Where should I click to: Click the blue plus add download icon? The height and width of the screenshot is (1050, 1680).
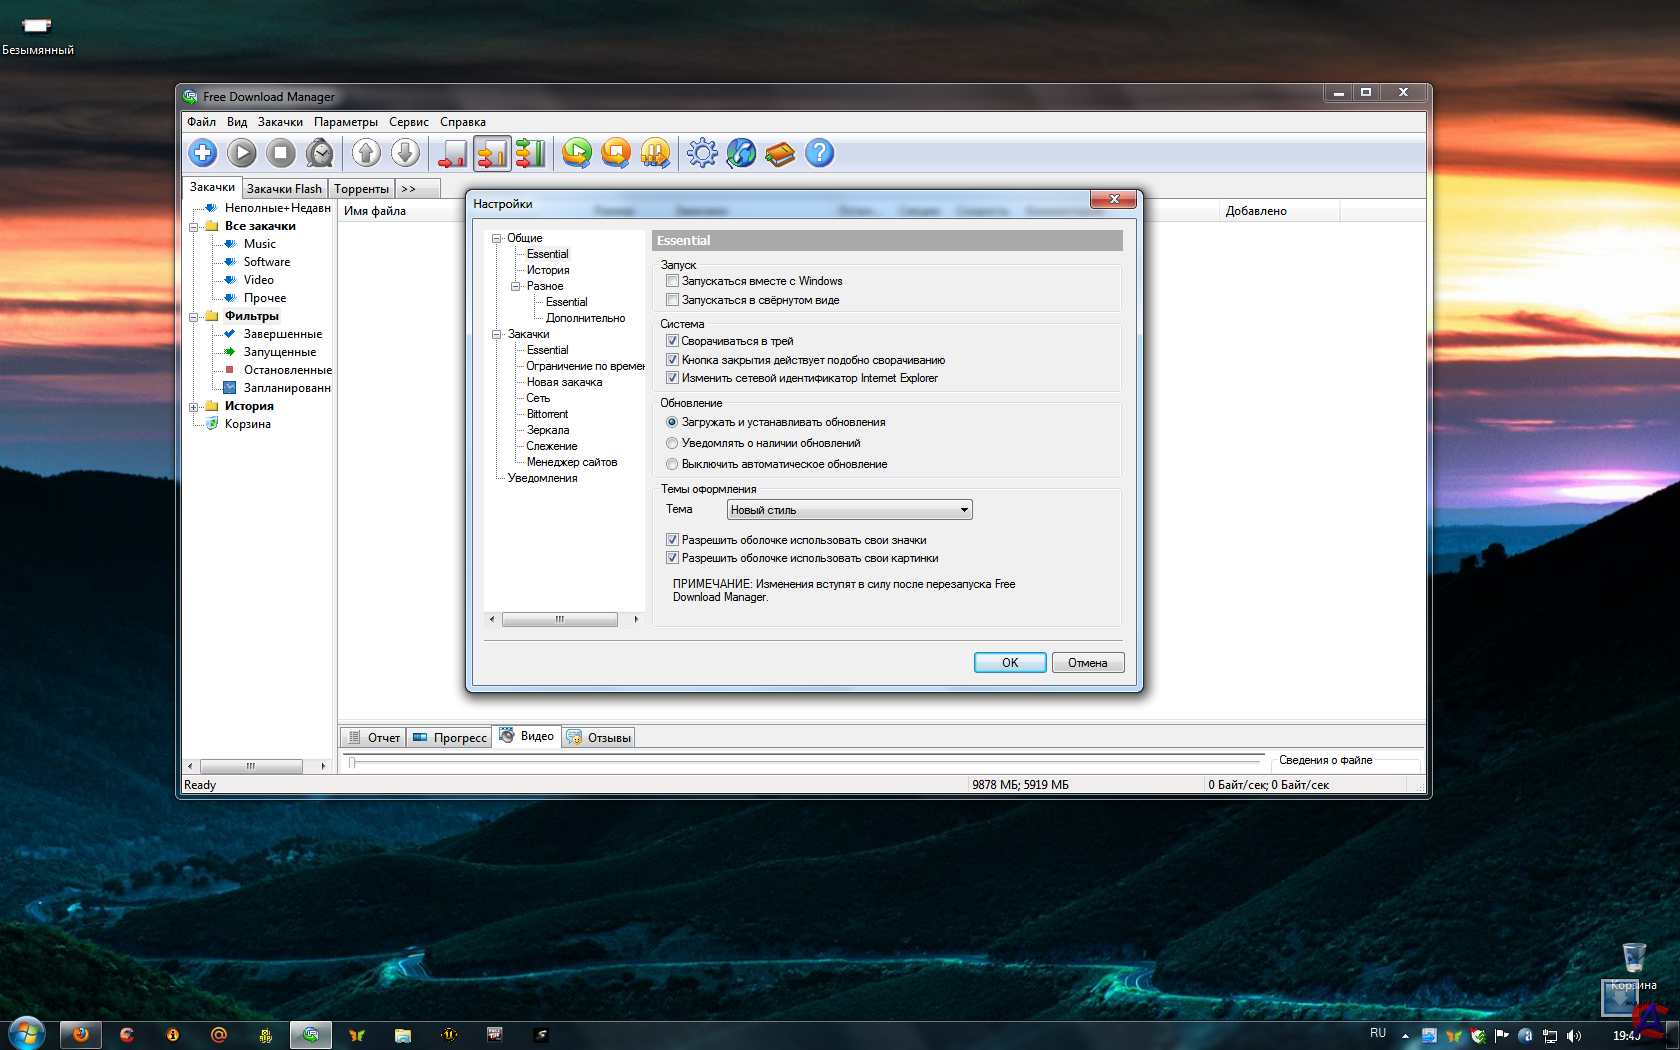click(x=203, y=153)
